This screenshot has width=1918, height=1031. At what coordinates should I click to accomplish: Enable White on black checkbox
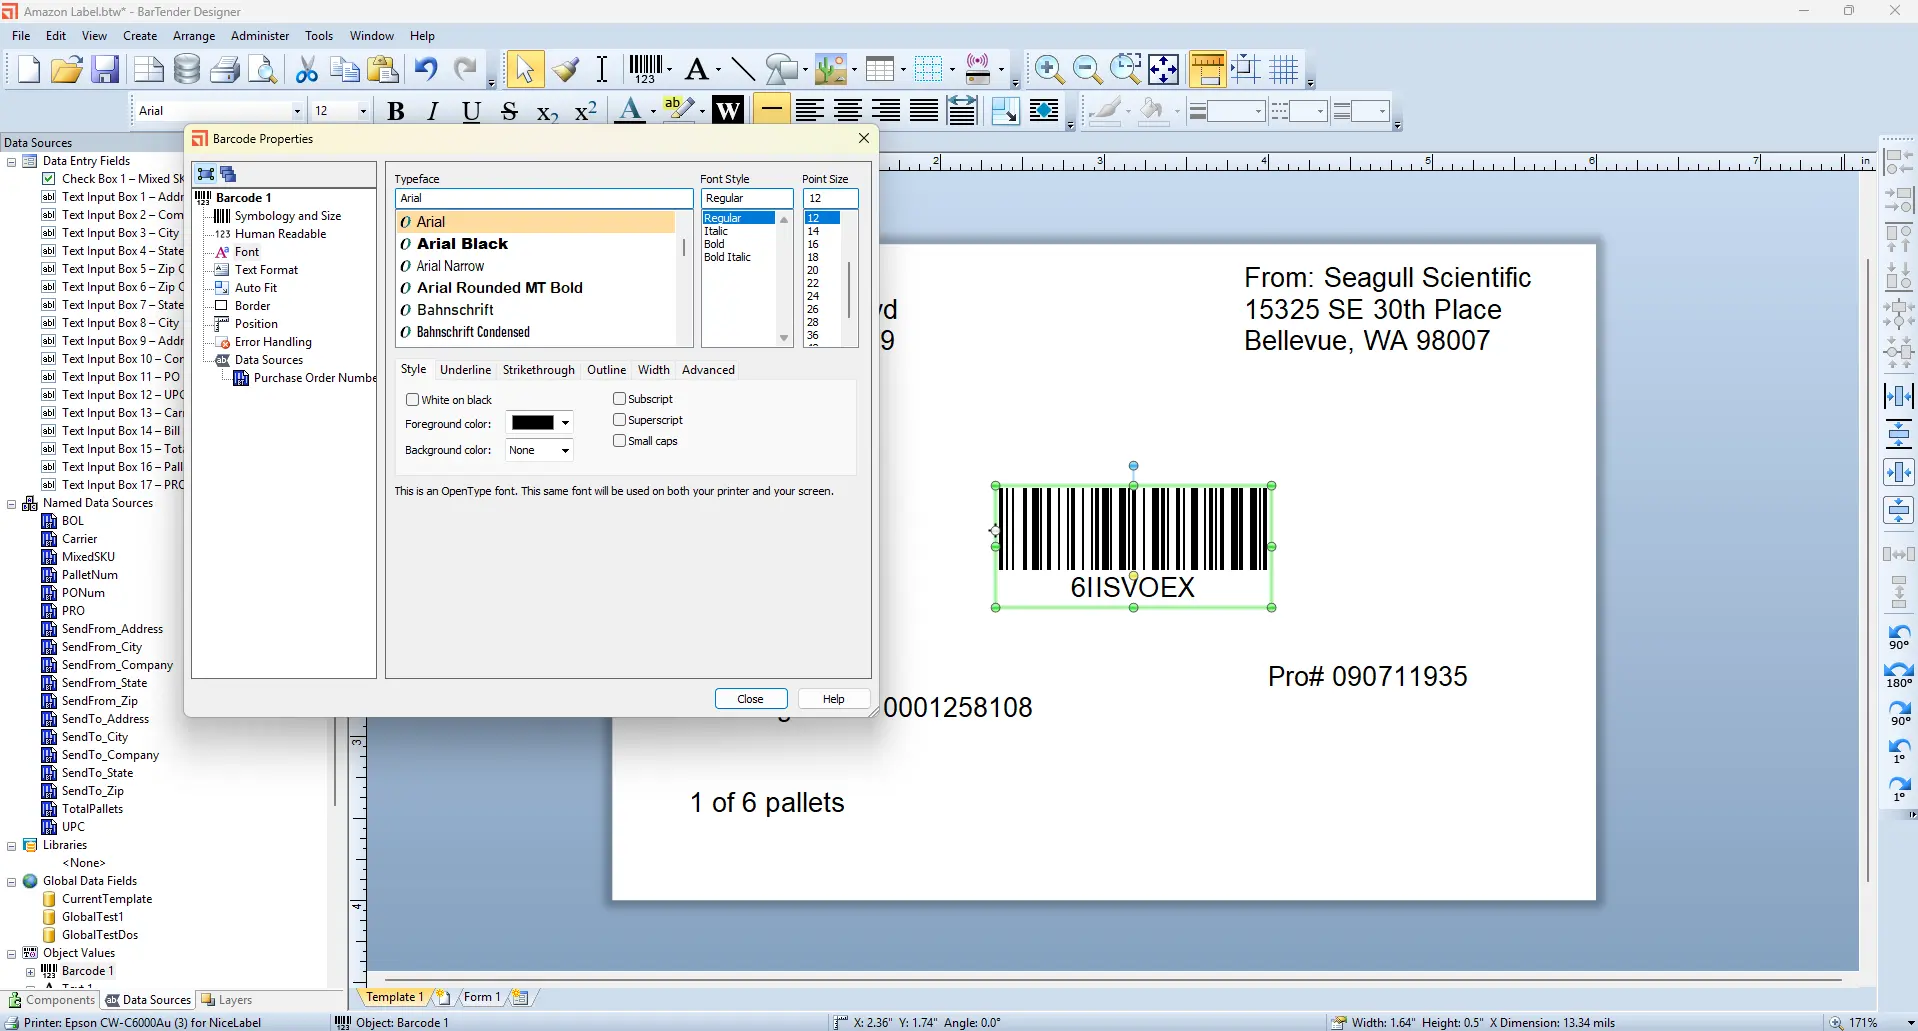click(412, 399)
